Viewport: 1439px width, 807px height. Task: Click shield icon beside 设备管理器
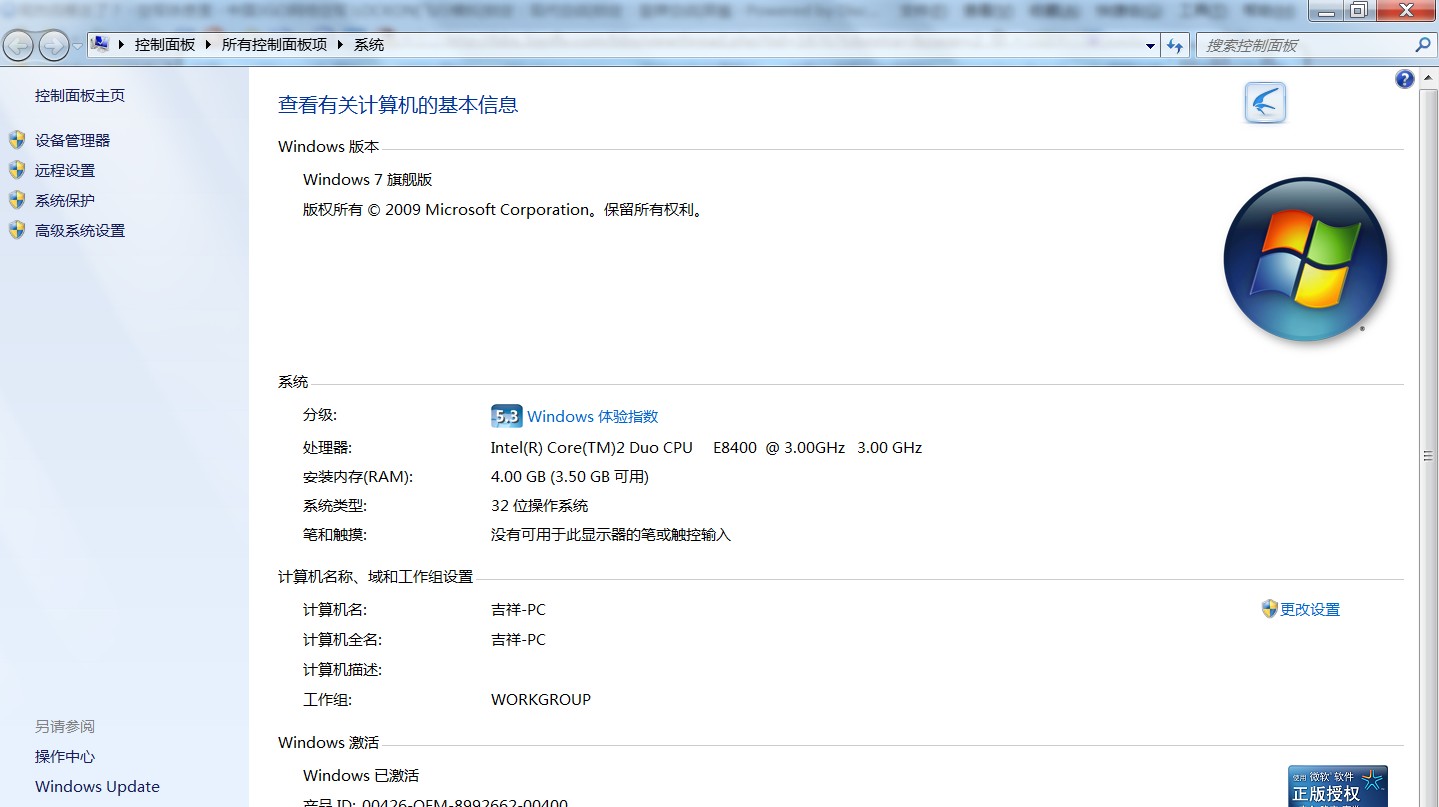(17, 140)
